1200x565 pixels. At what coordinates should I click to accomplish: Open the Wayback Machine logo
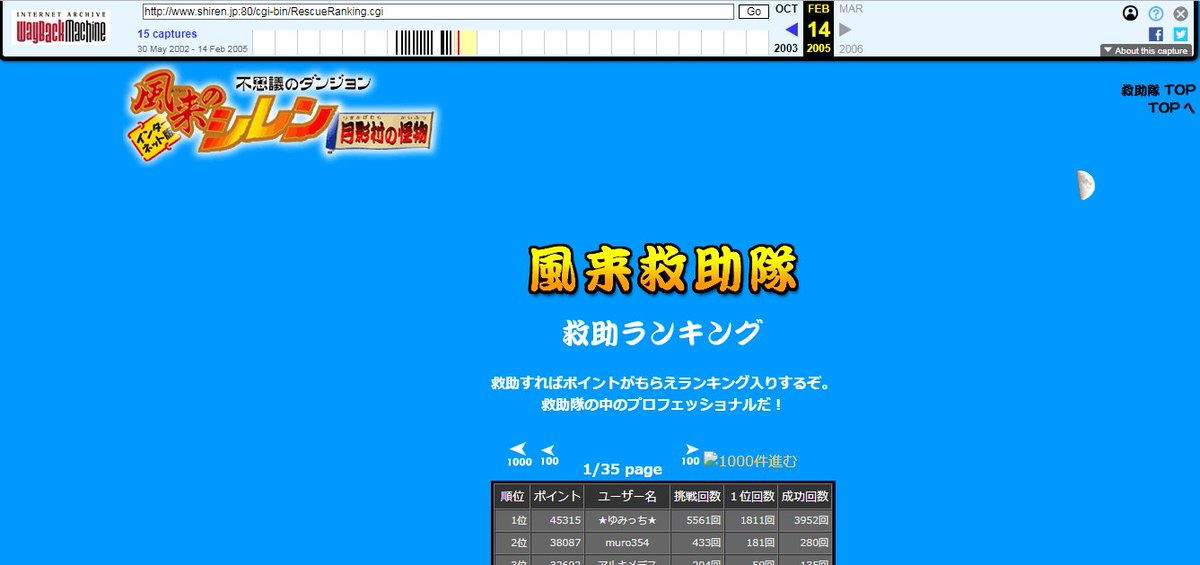click(x=62, y=28)
